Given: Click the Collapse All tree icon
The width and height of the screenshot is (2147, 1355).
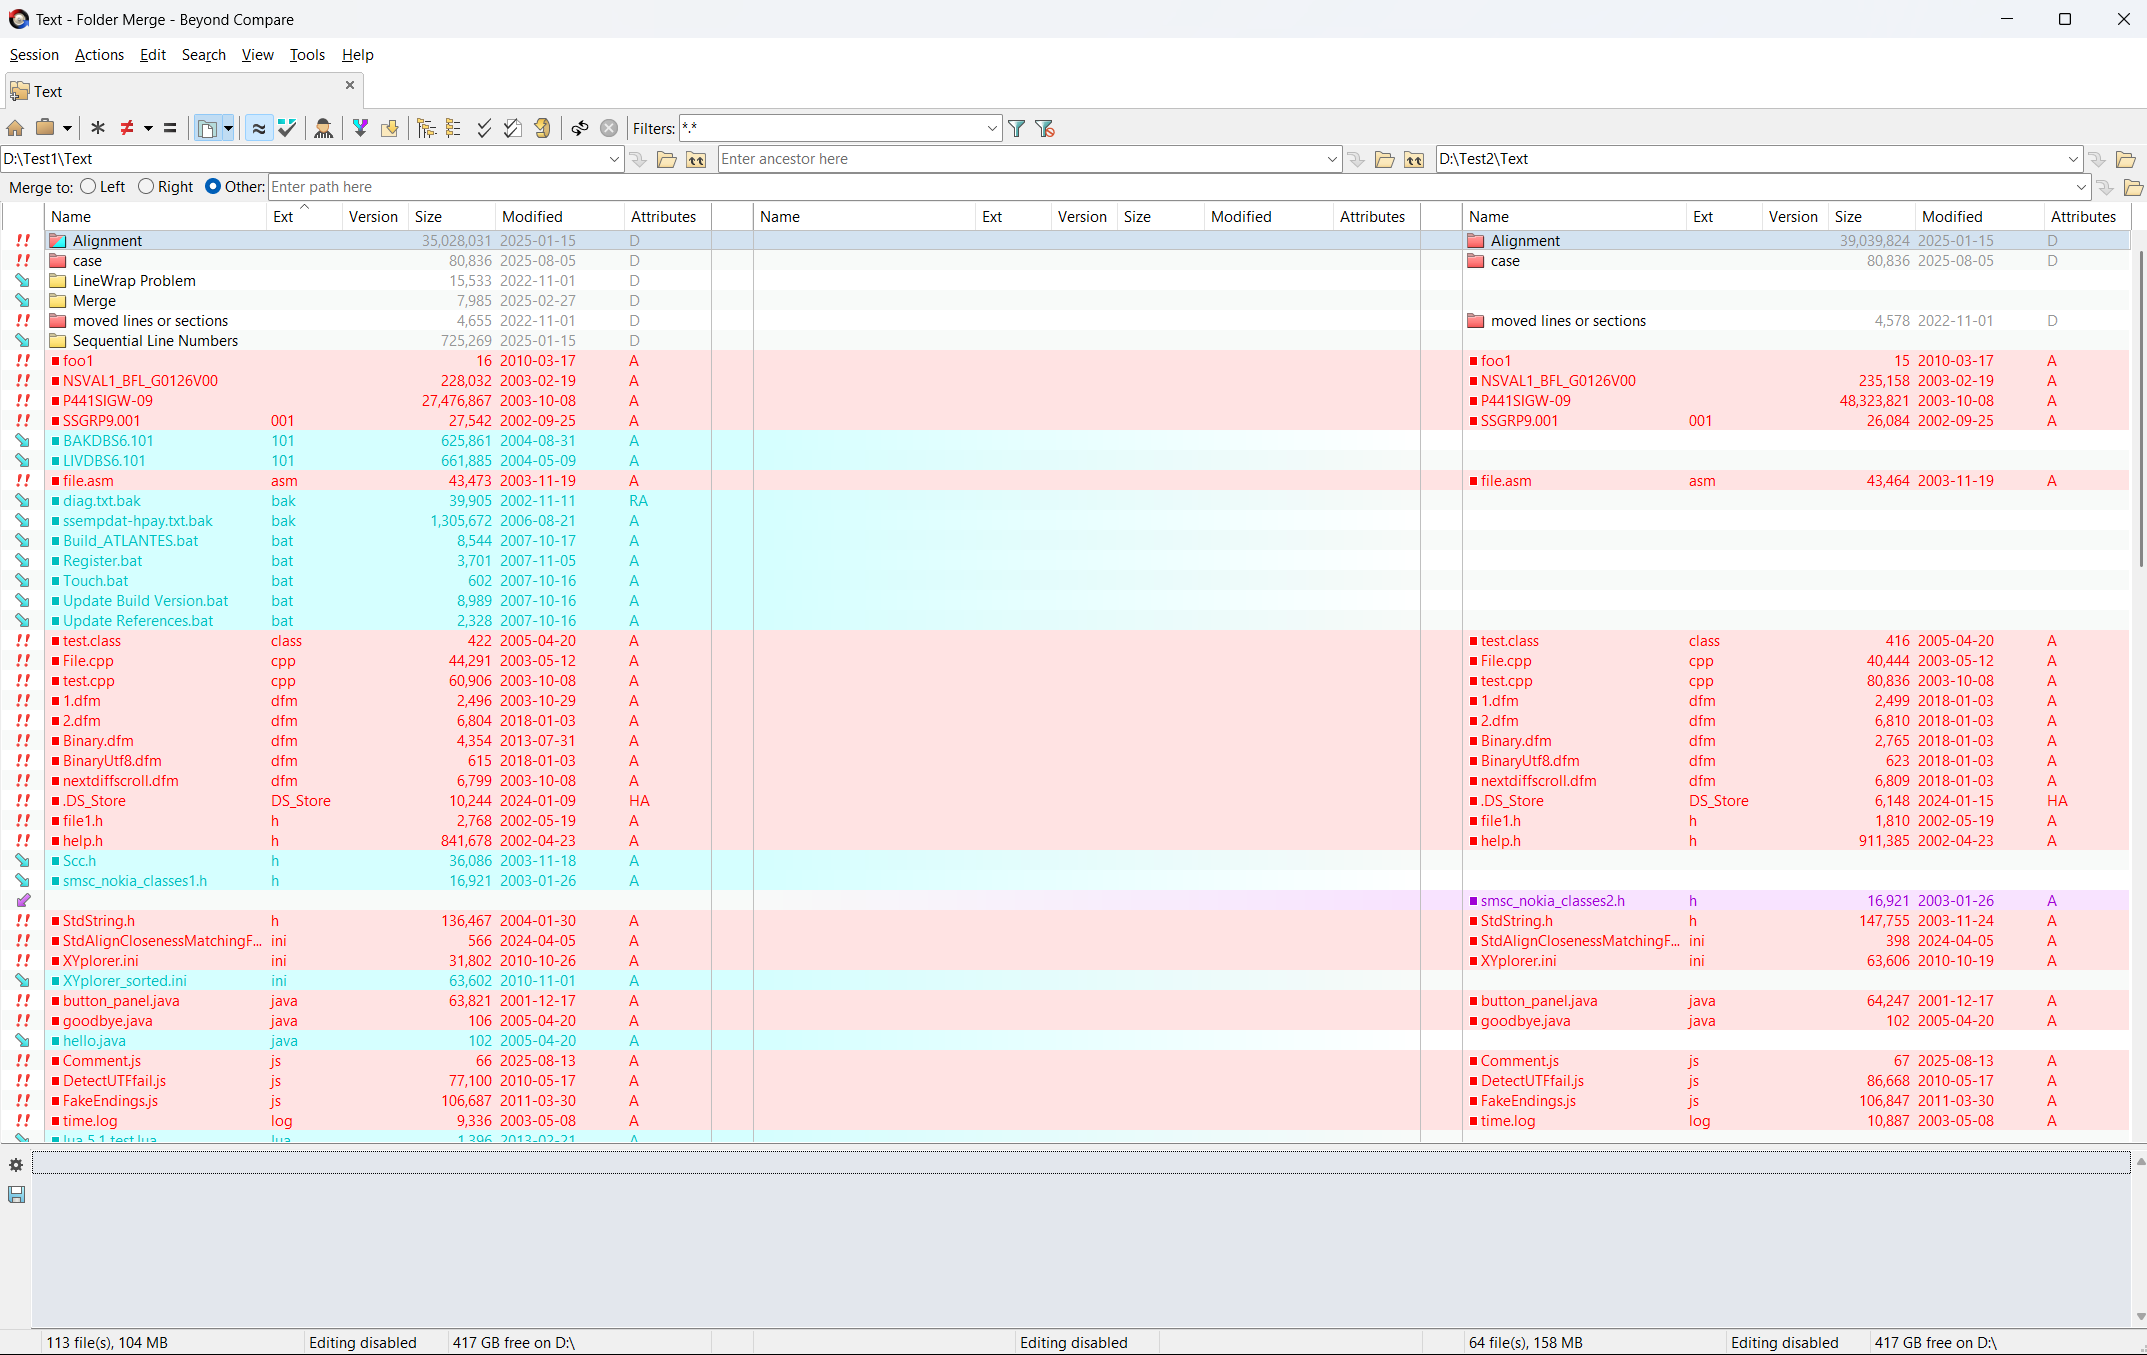Looking at the screenshot, I should tap(454, 128).
